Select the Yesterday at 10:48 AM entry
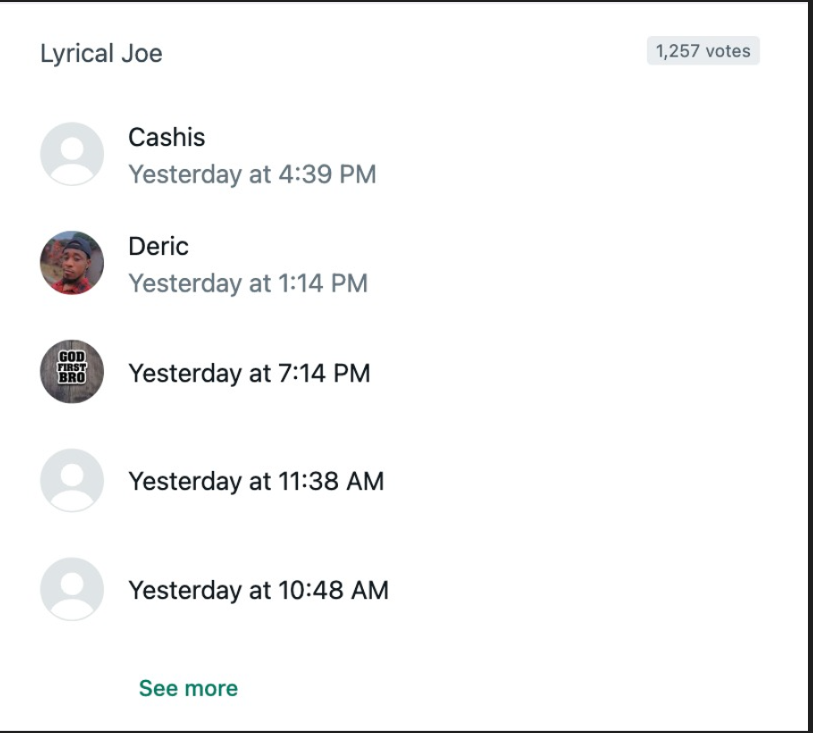 [258, 590]
